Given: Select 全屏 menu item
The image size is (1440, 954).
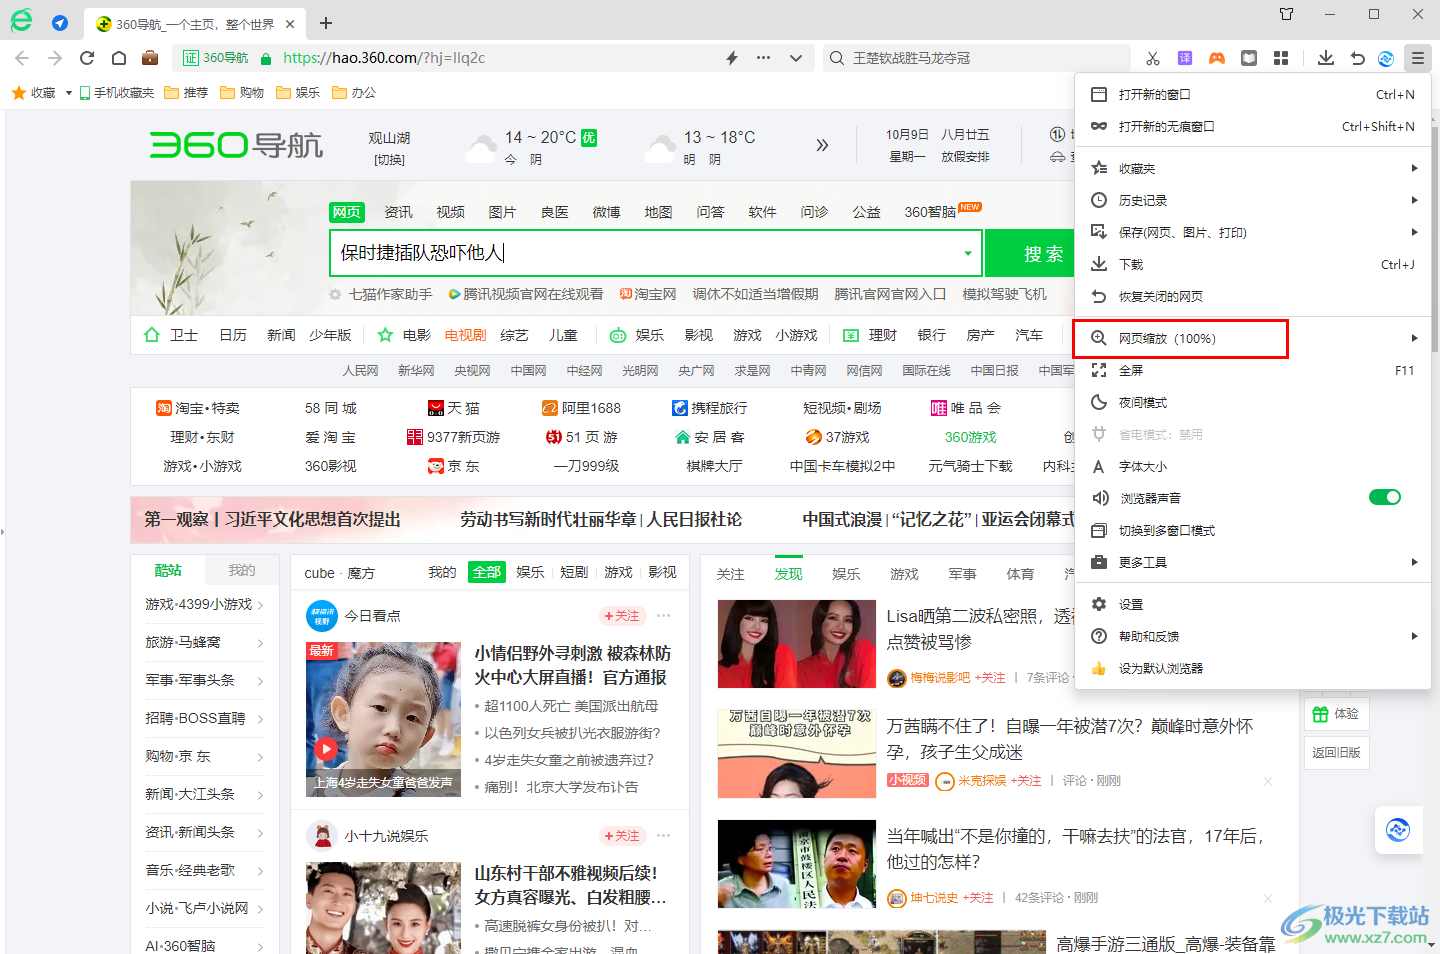Looking at the screenshot, I should click(1253, 370).
